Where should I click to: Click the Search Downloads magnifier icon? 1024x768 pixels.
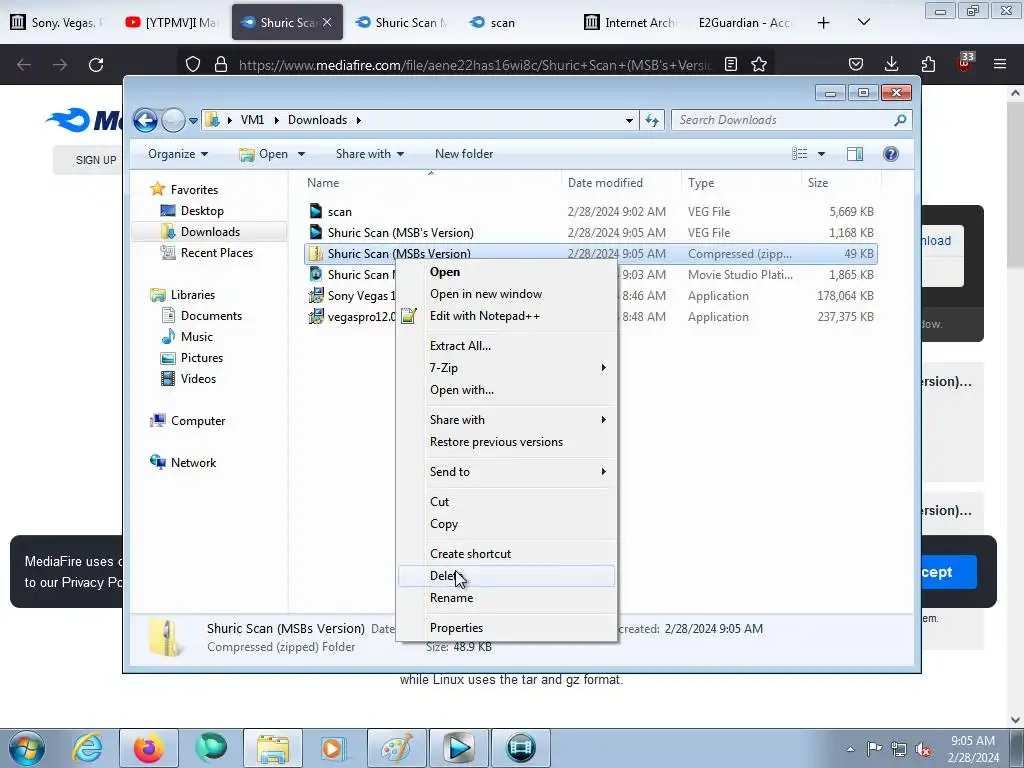tap(900, 120)
